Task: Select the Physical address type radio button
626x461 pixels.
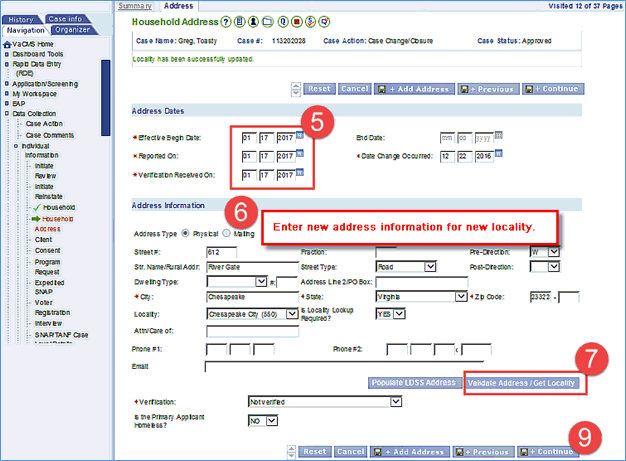Action: [185, 233]
